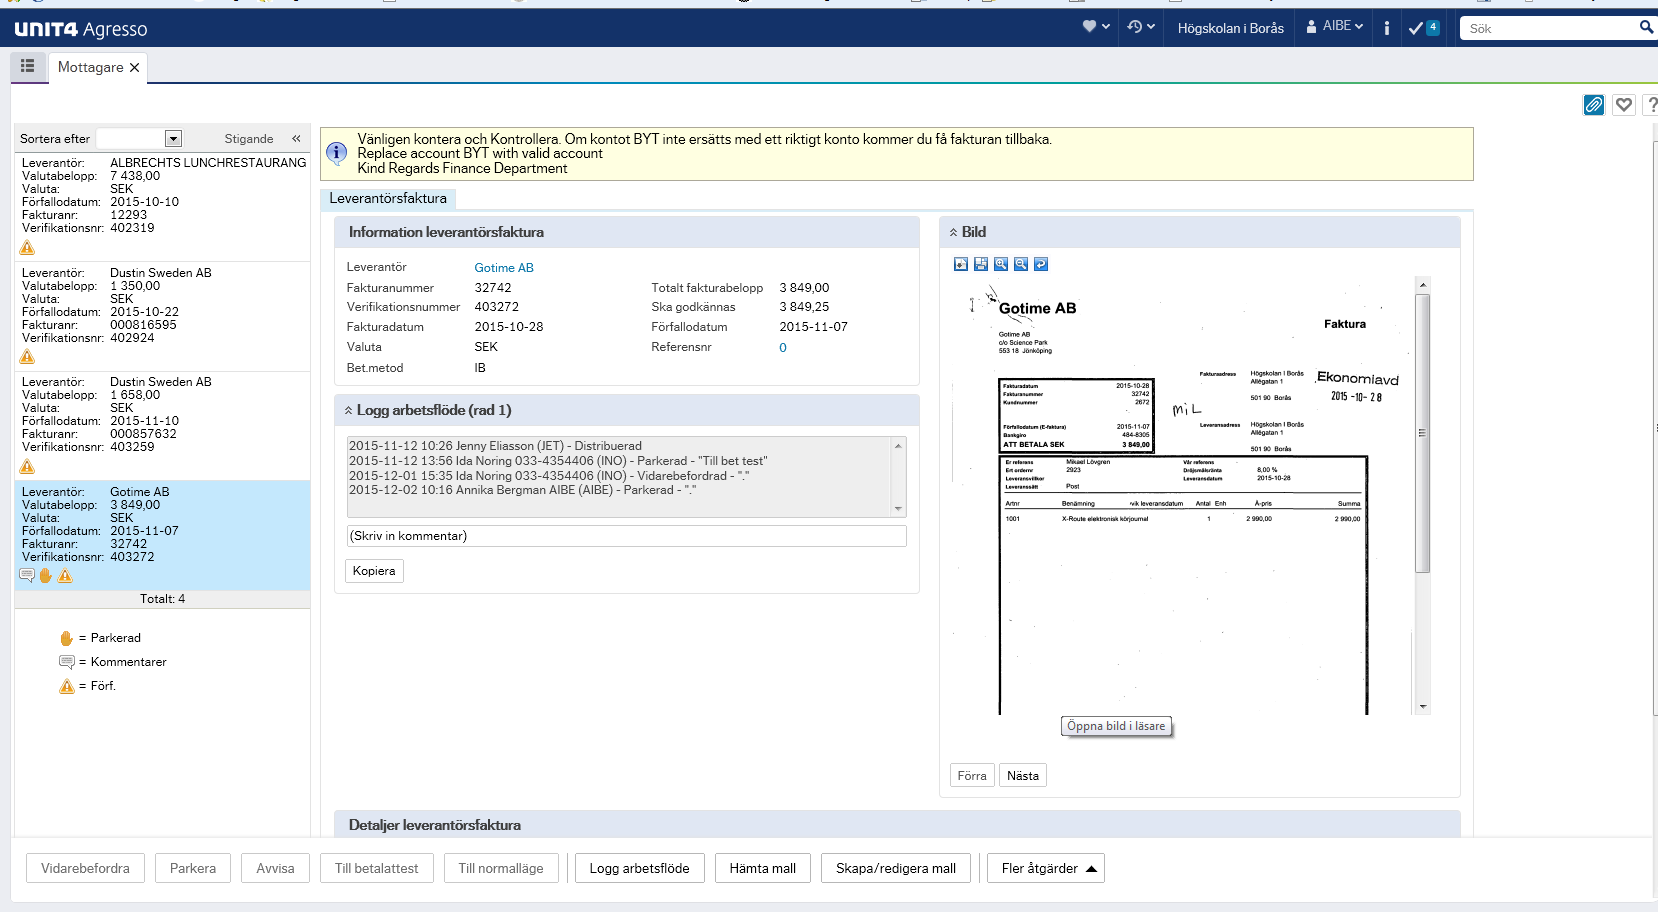Click the Förf. legend warning icon
The width and height of the screenshot is (1658, 912).
pyautogui.click(x=67, y=686)
